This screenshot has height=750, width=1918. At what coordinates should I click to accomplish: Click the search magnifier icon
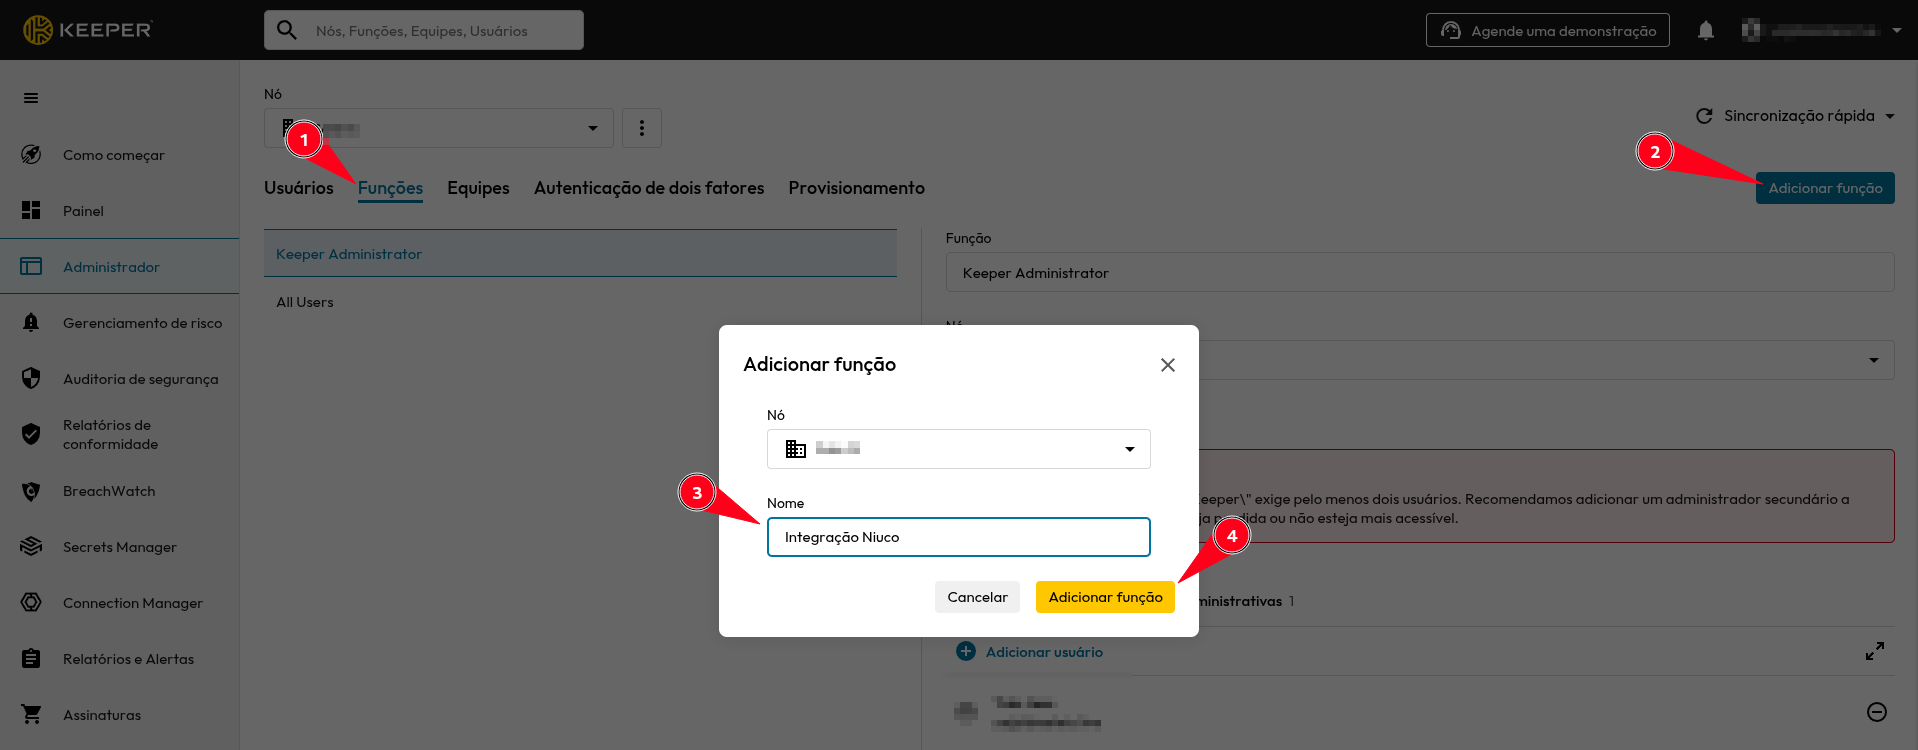(x=287, y=30)
